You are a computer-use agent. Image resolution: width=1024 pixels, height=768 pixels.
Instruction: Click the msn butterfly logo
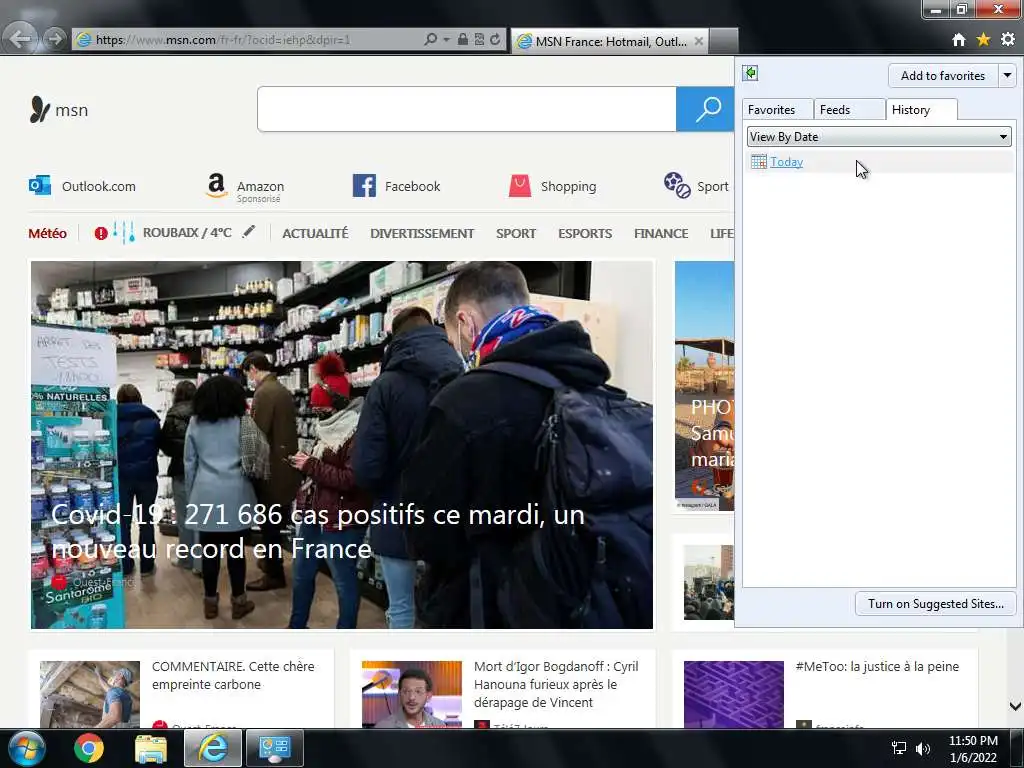click(59, 110)
